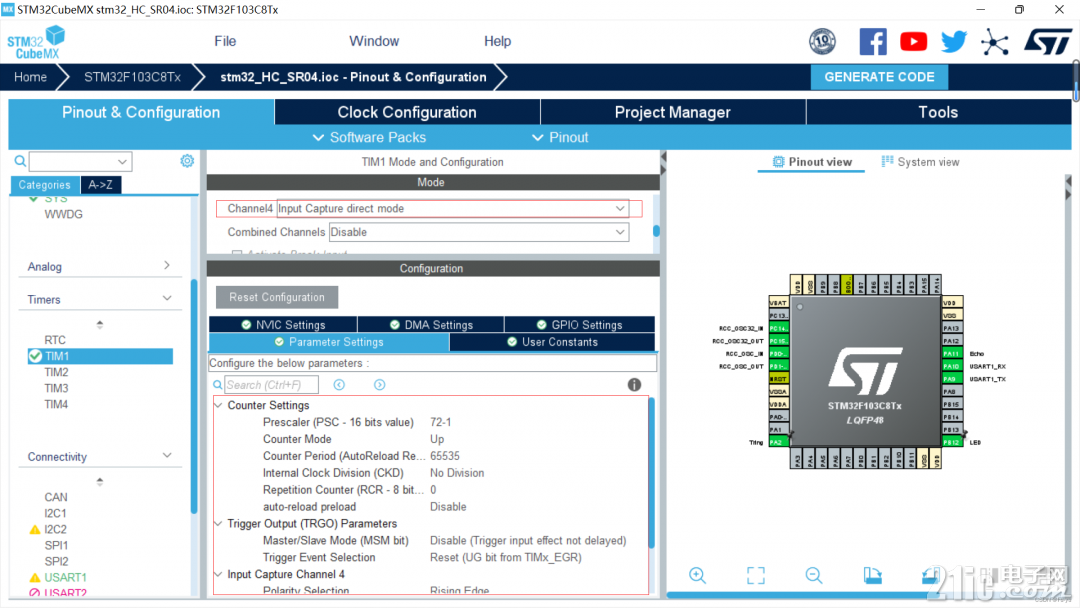1080x608 pixels.
Task: Zoom in on the pinout view
Action: pyautogui.click(x=697, y=576)
